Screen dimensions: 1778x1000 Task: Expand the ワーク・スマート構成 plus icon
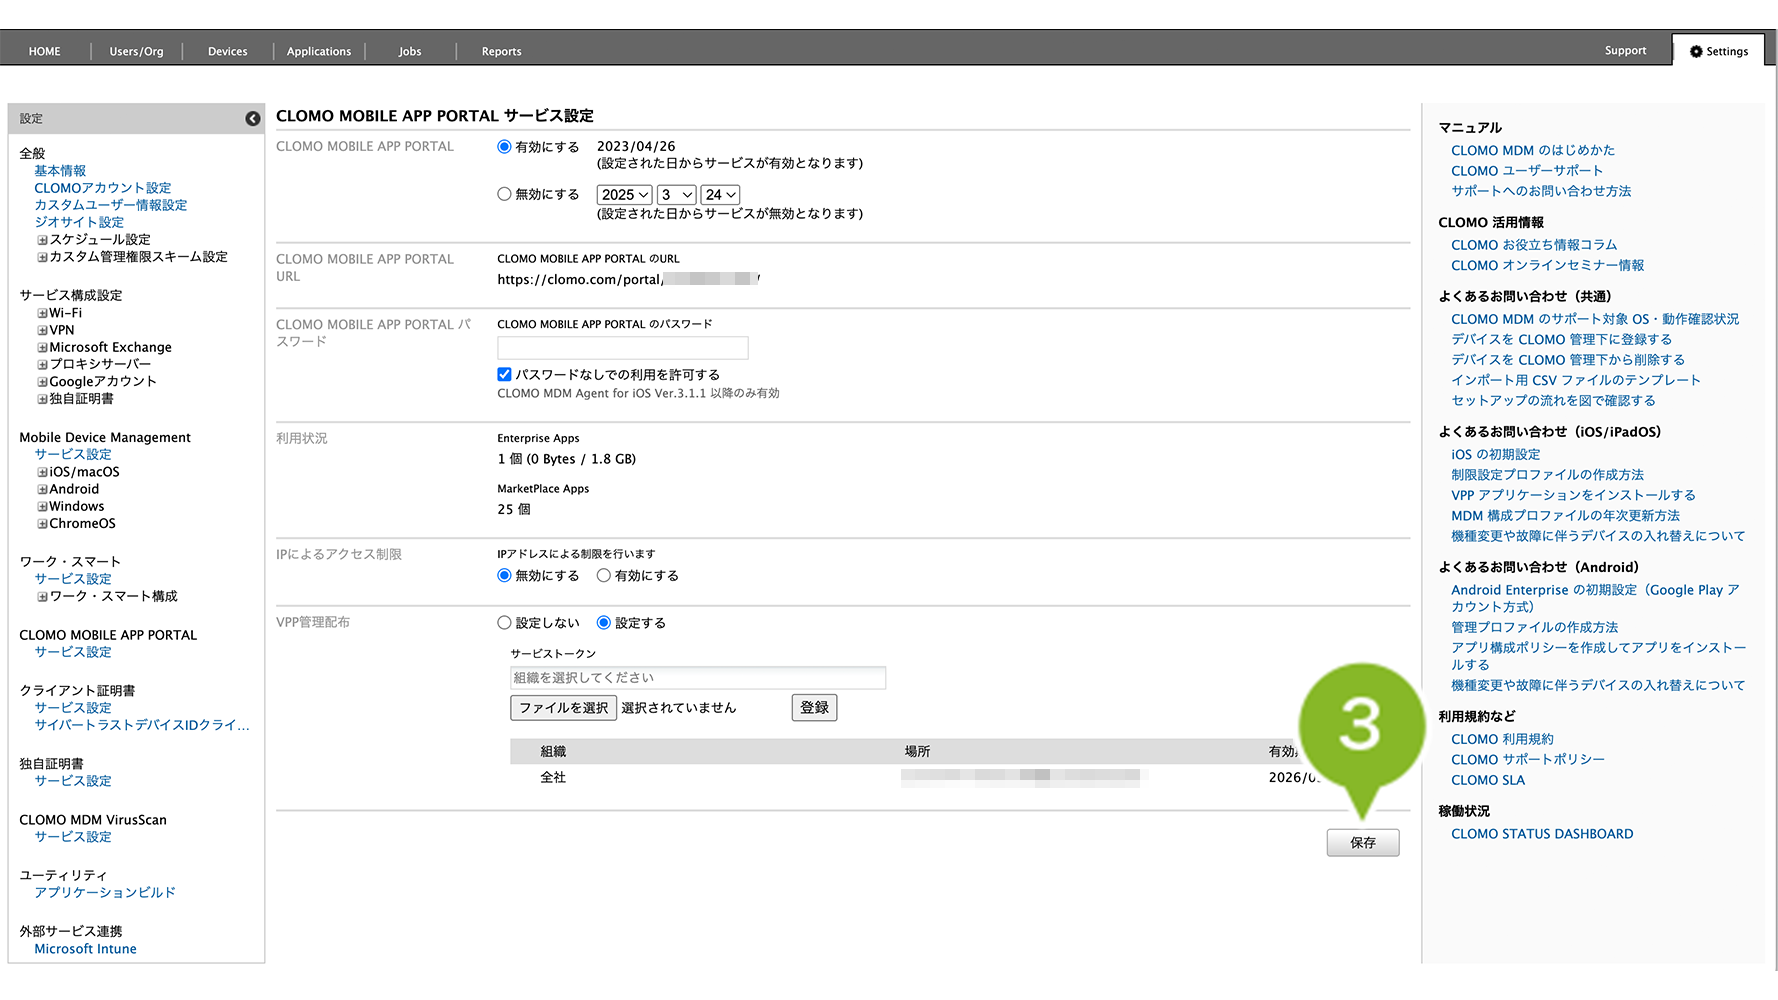[x=43, y=597]
